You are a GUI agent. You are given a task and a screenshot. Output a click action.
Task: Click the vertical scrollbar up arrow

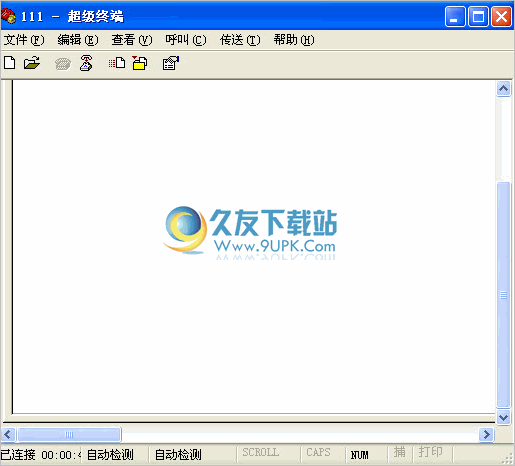click(x=503, y=89)
